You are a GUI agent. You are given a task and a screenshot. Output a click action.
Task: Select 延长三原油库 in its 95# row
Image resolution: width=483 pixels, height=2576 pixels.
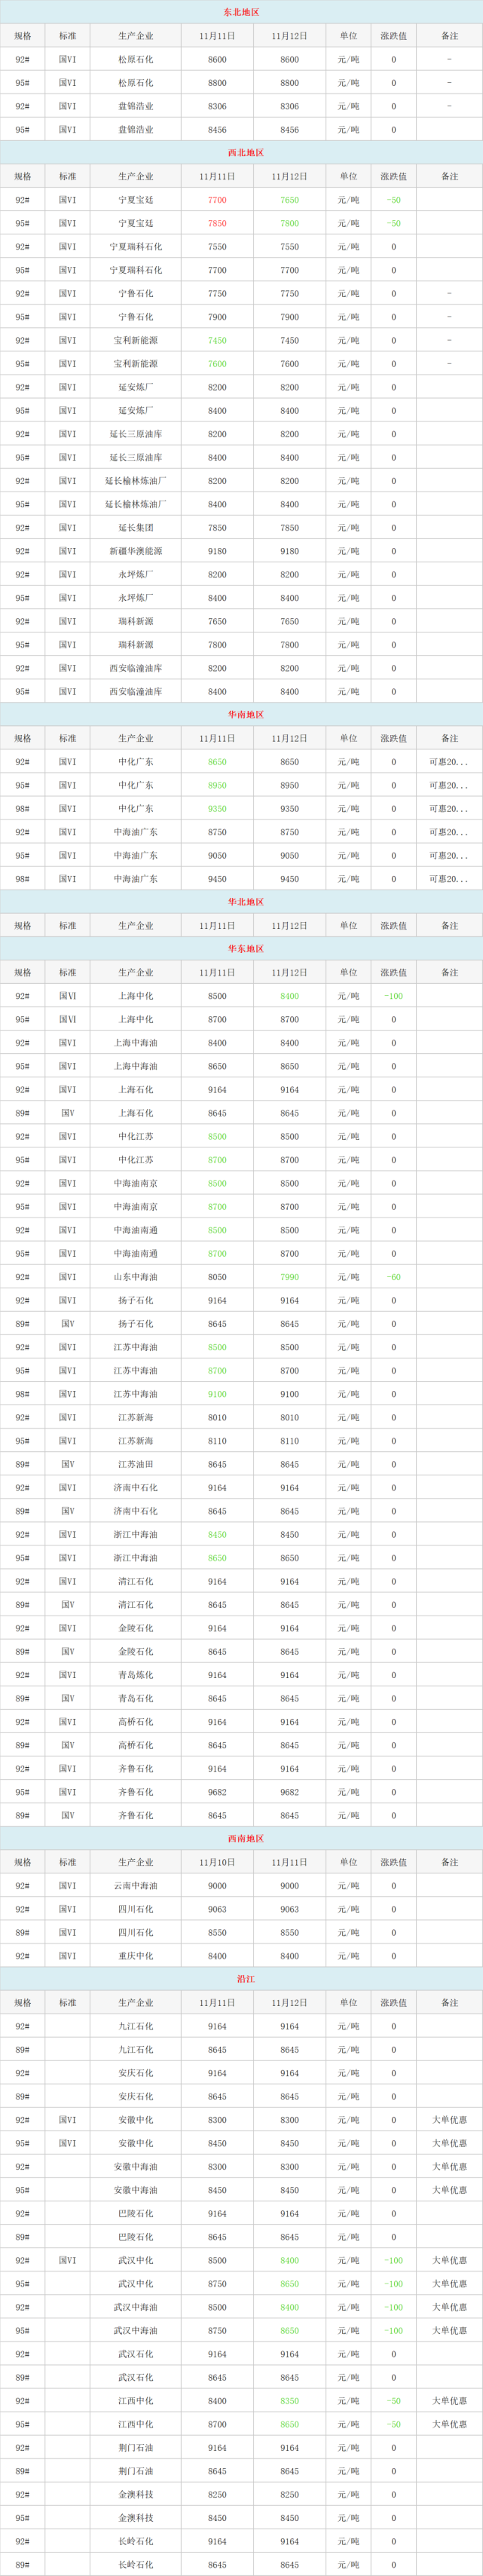(x=136, y=457)
